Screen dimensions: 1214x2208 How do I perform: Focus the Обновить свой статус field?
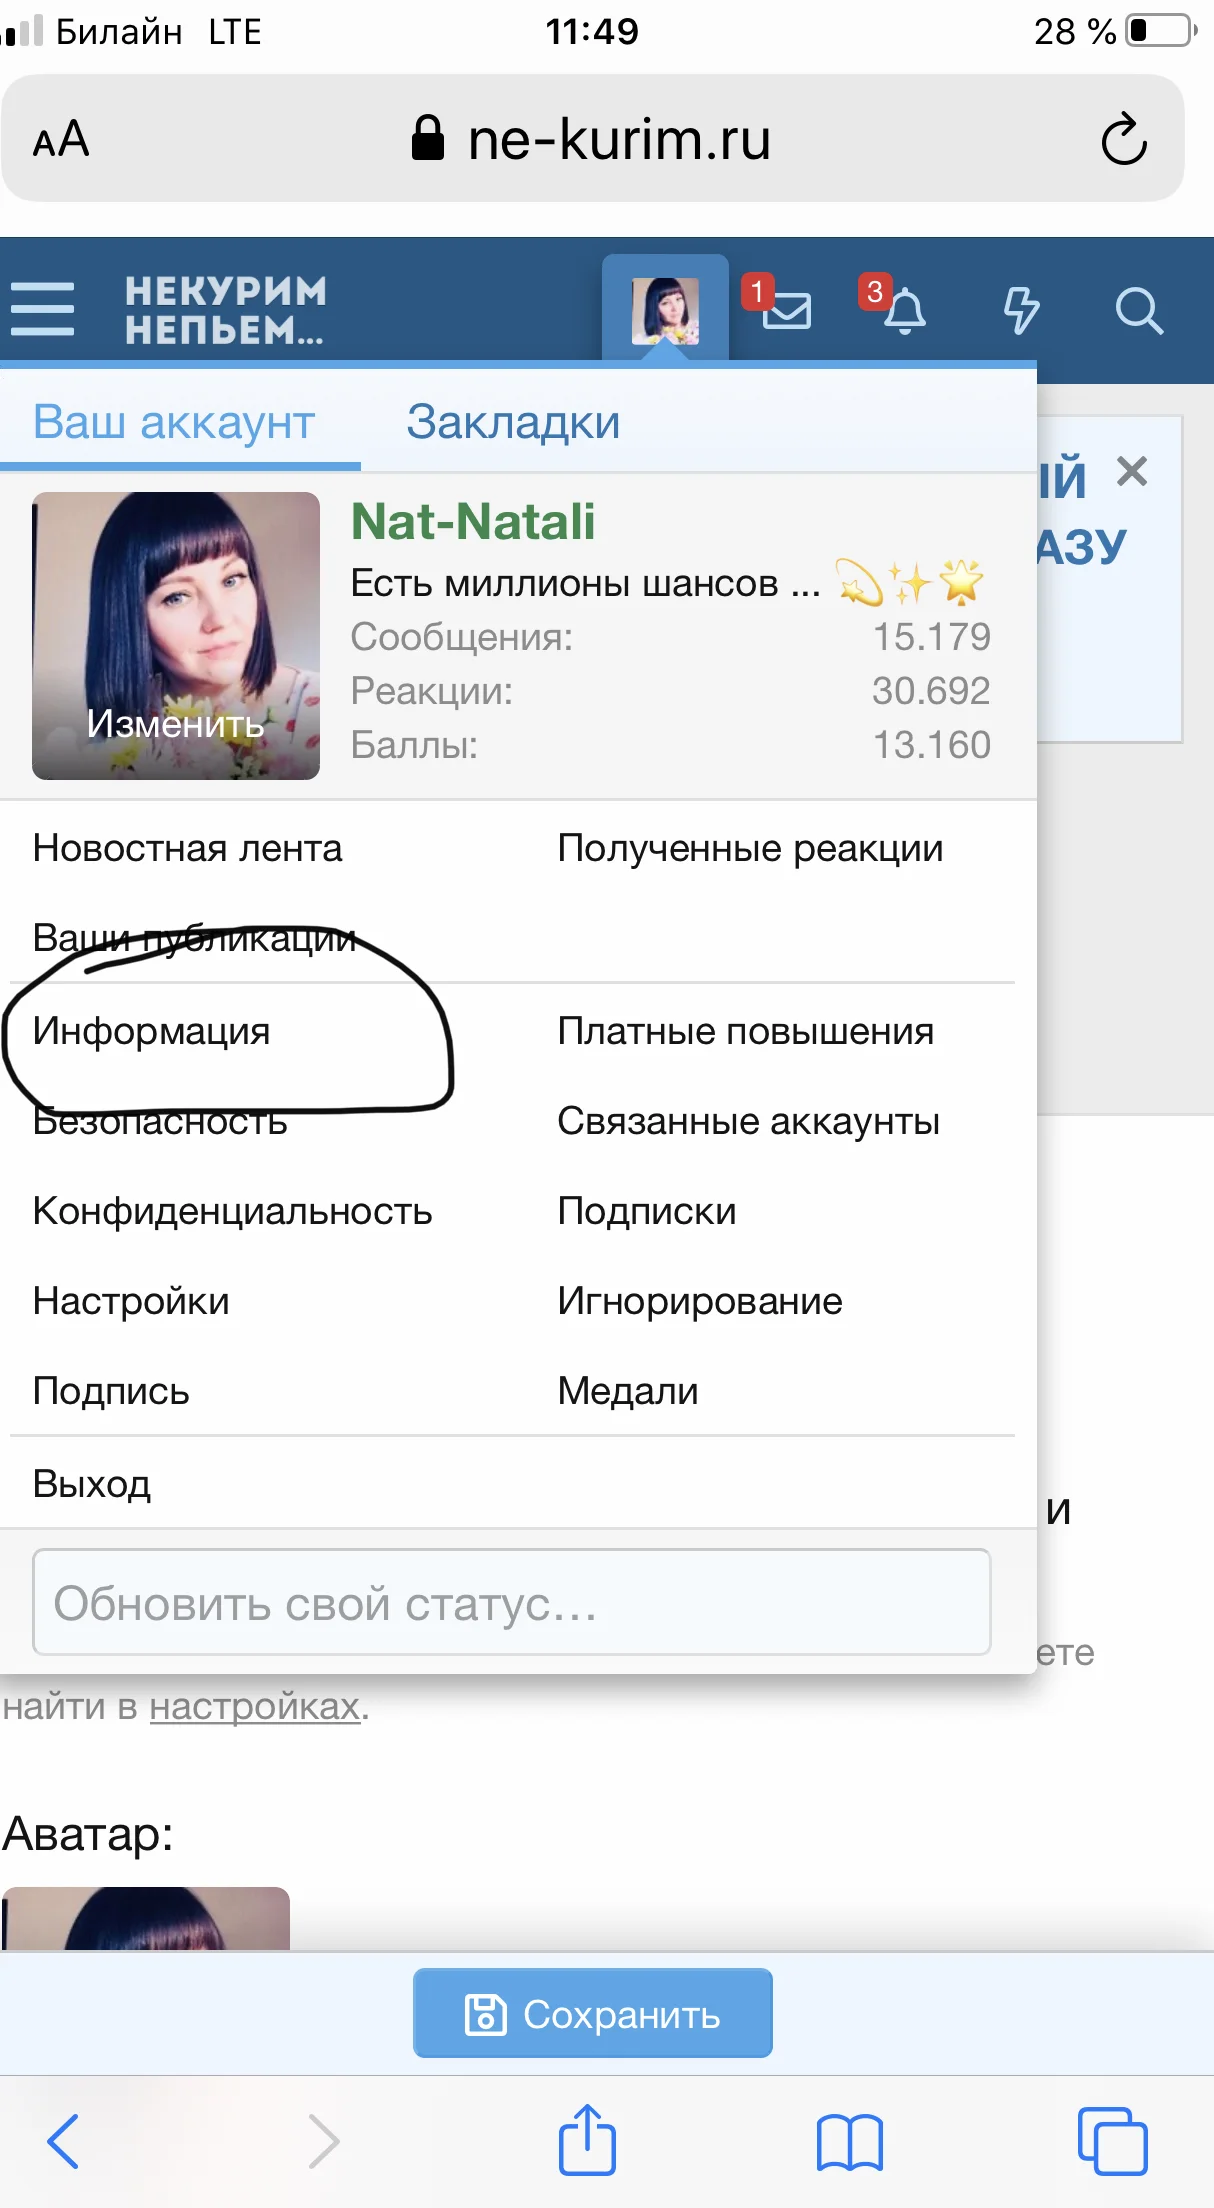[512, 1602]
